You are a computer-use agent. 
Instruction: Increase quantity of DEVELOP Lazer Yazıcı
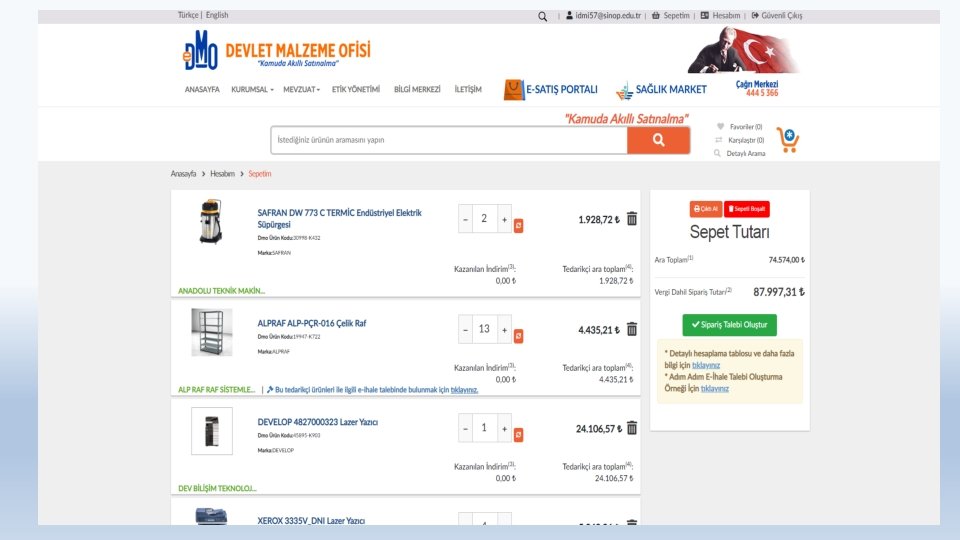(504, 429)
